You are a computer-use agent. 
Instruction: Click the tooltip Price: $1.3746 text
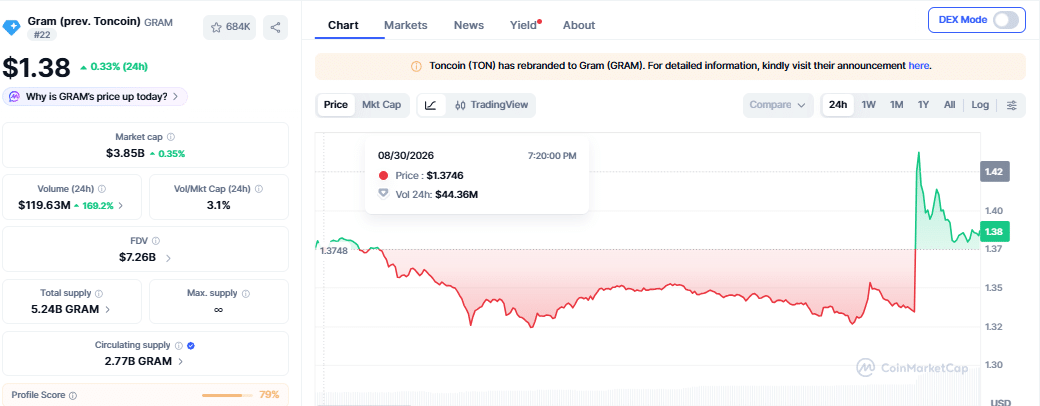[428, 176]
